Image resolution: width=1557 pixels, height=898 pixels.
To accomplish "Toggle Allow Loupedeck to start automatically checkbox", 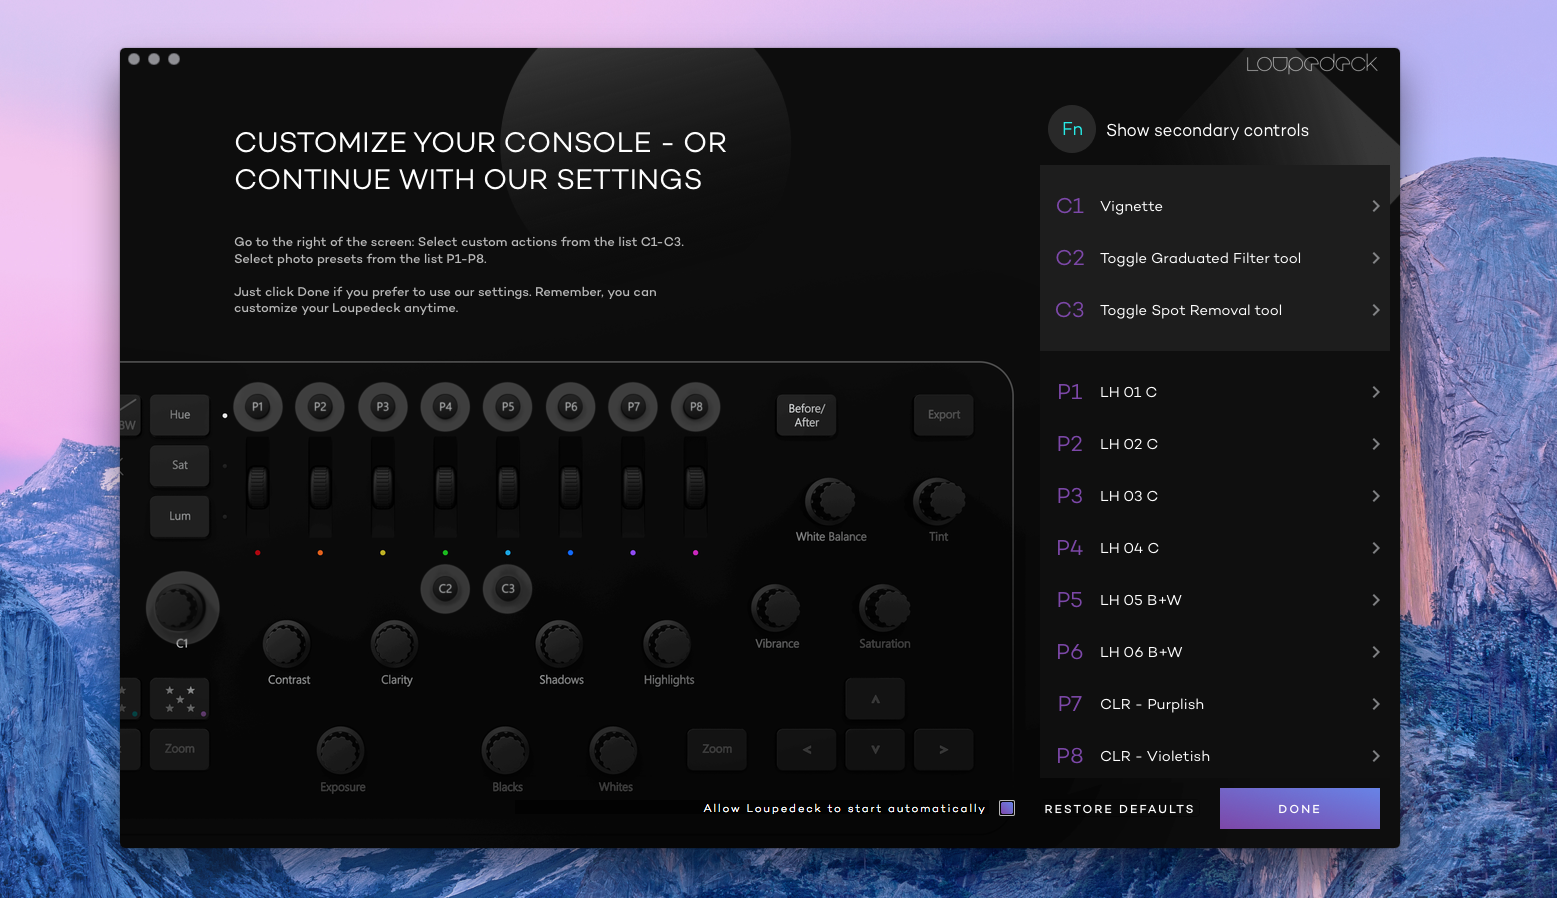I will pyautogui.click(x=1007, y=808).
